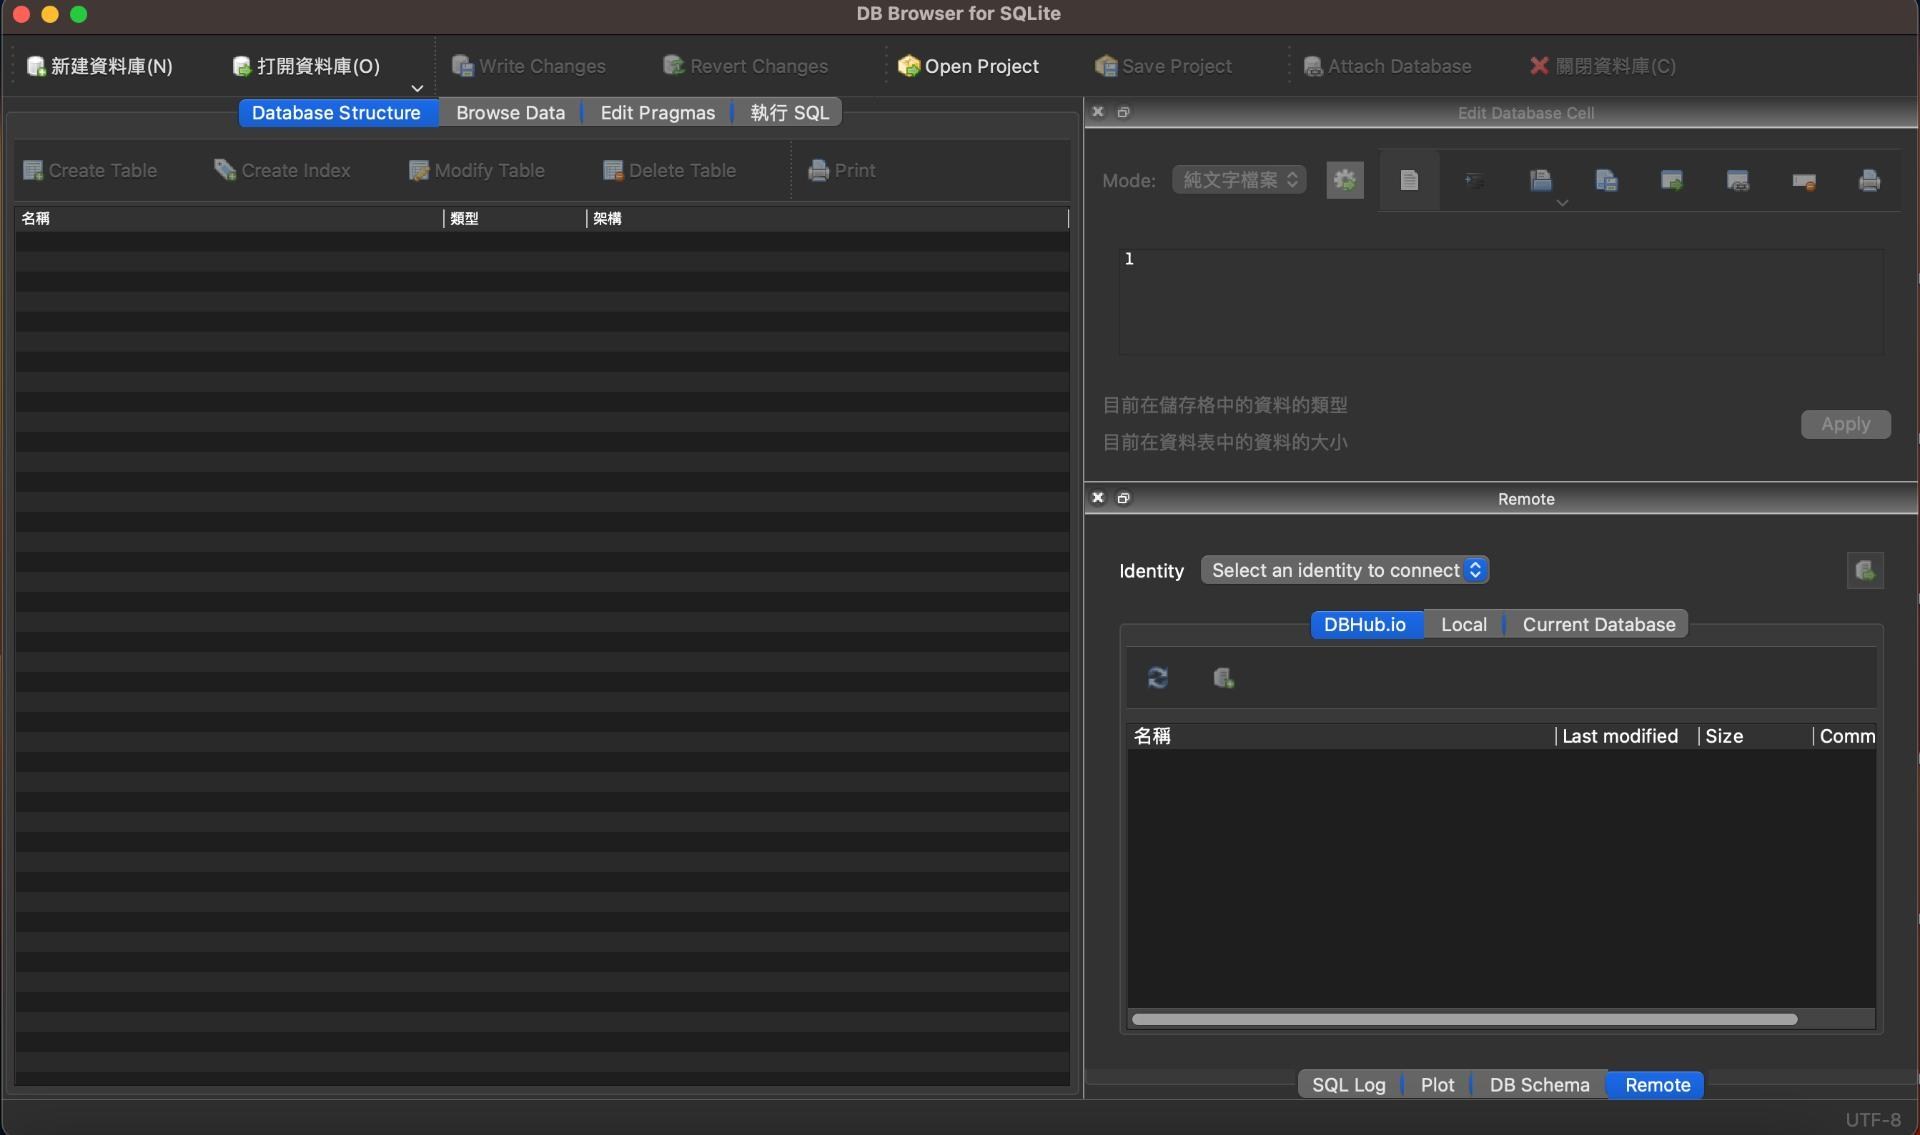Click the open-link icon in cell editor
The image size is (1920, 1135).
[1737, 180]
